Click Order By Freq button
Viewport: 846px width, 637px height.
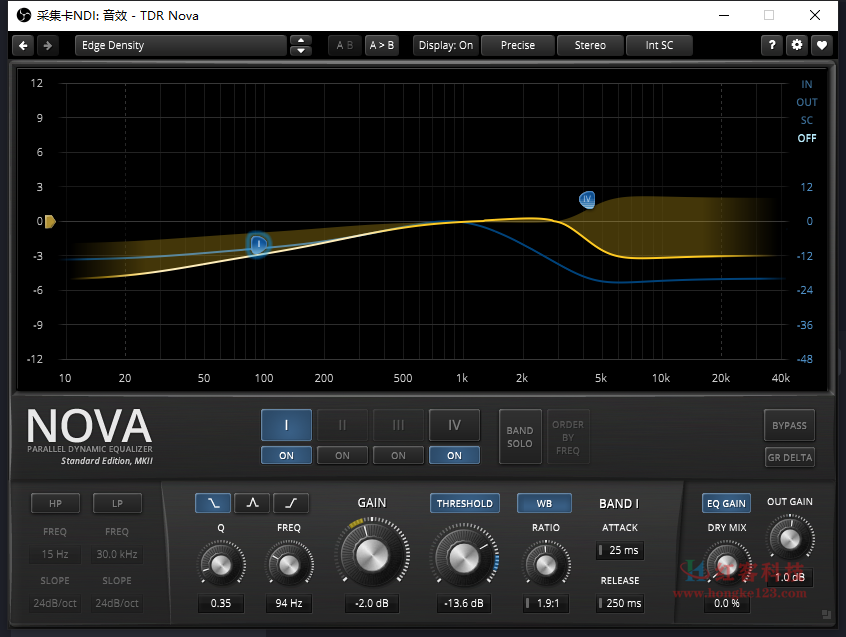[568, 437]
